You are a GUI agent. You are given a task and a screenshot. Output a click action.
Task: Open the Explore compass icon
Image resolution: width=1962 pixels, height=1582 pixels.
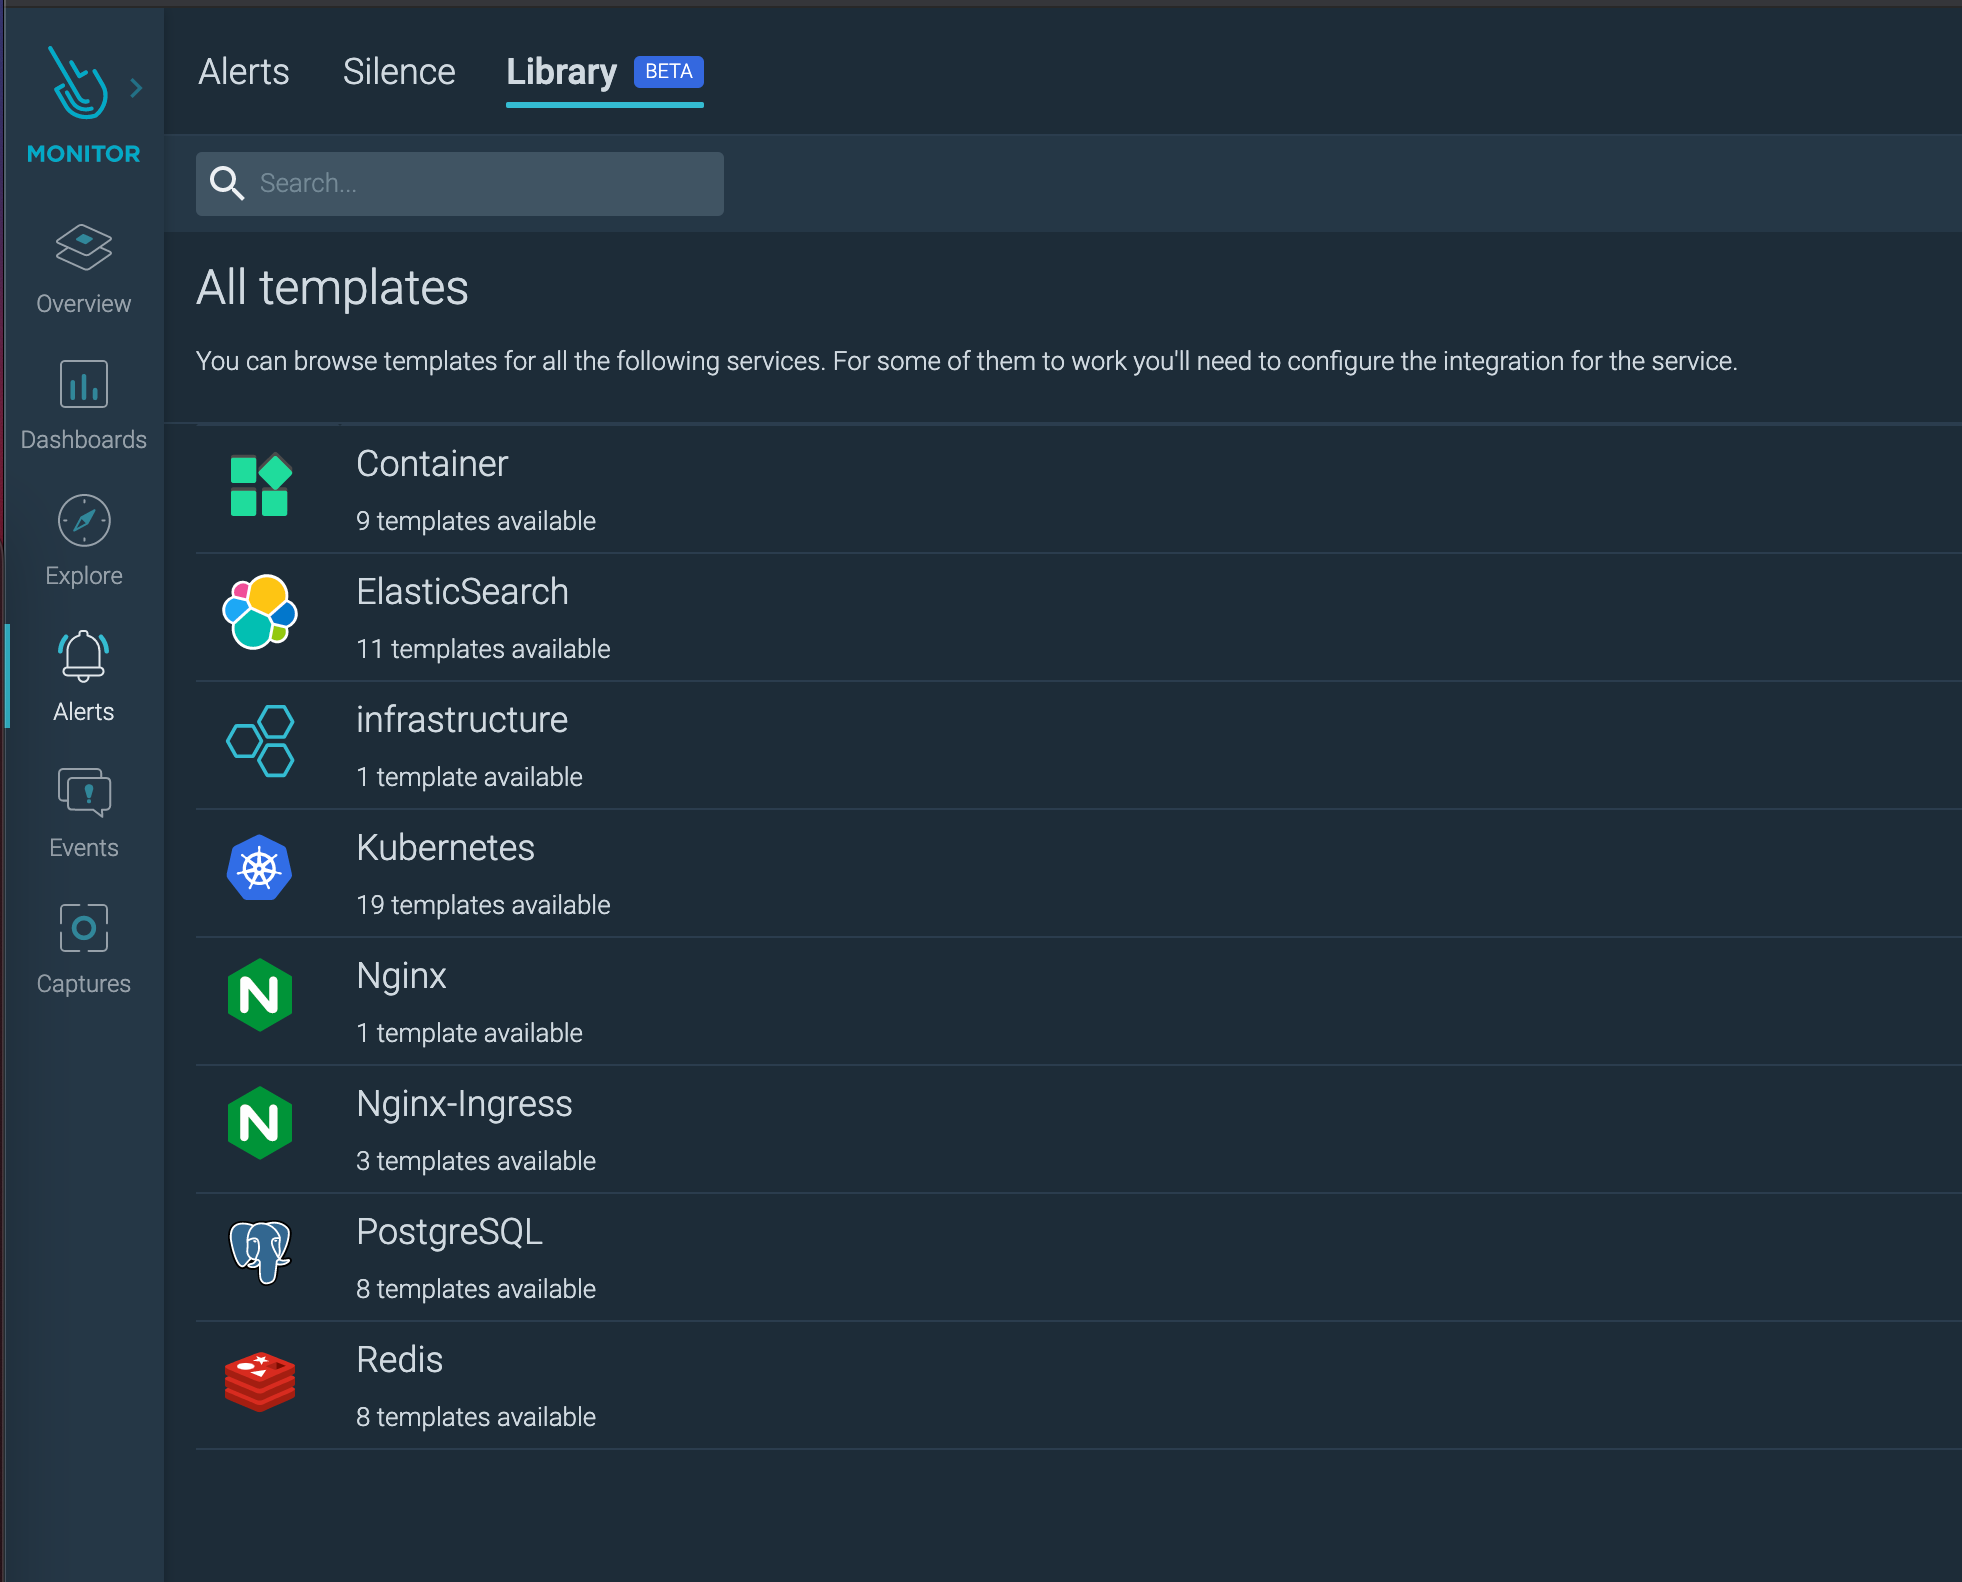(83, 521)
